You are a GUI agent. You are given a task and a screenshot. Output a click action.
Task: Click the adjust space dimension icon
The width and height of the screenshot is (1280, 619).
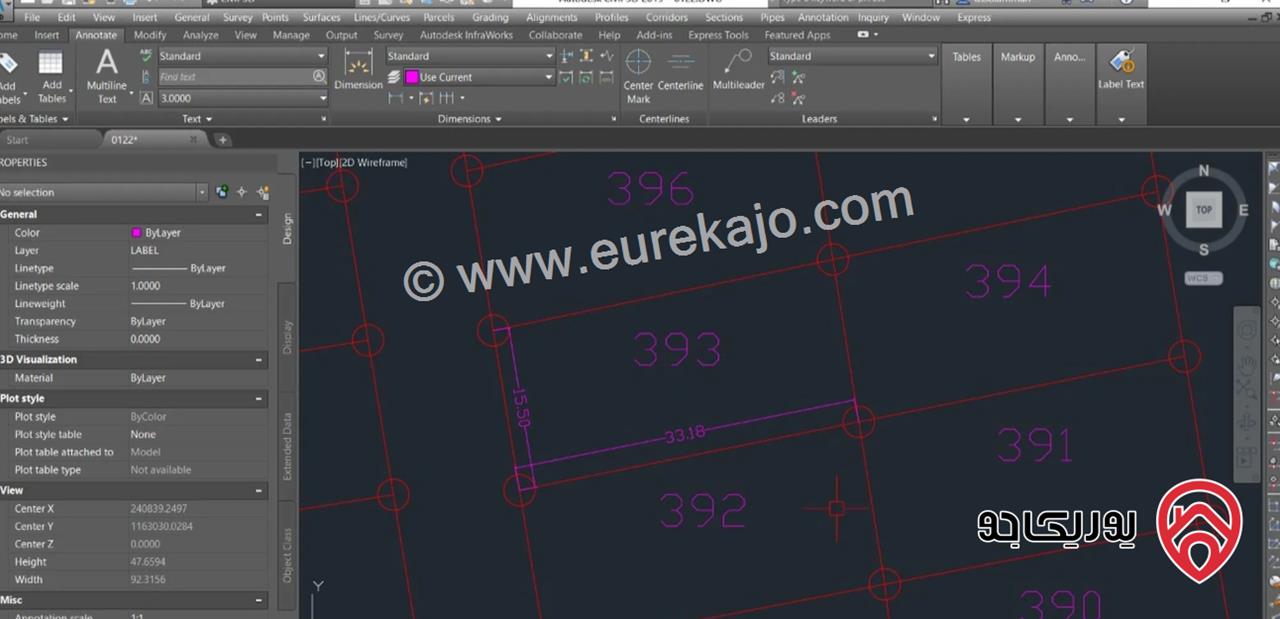tap(586, 57)
